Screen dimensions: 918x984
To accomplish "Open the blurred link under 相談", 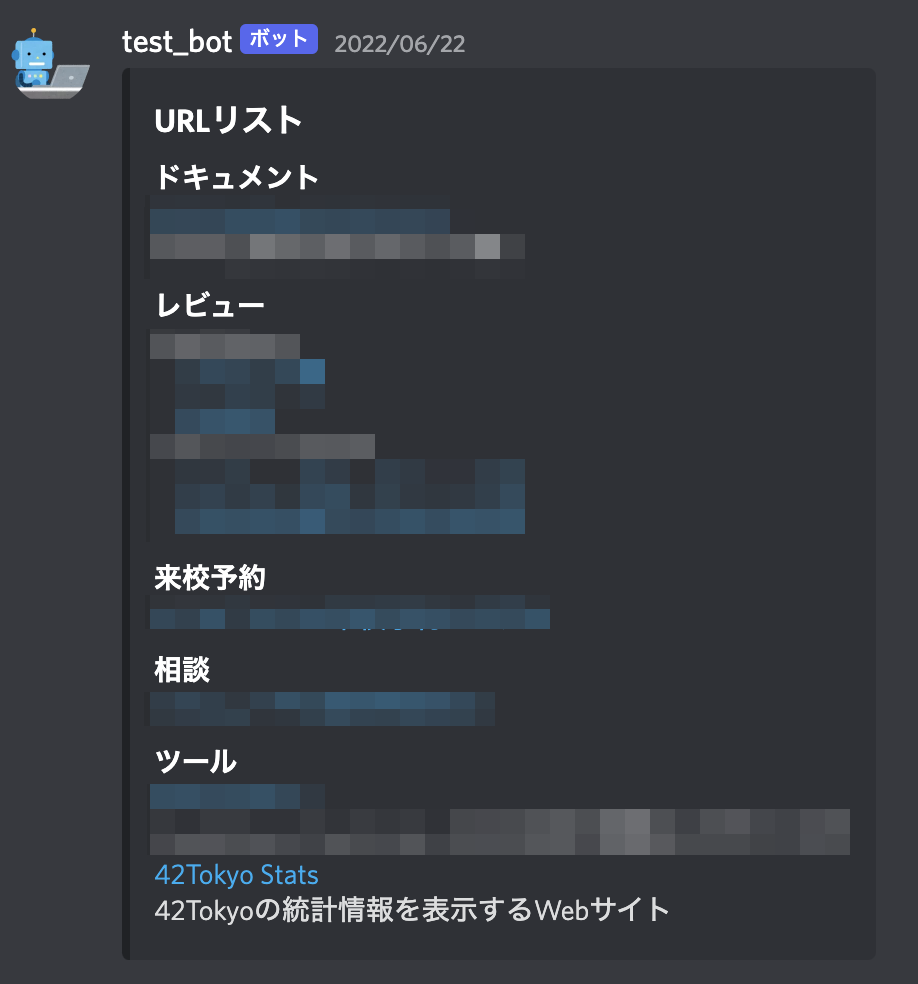I will [x=322, y=709].
